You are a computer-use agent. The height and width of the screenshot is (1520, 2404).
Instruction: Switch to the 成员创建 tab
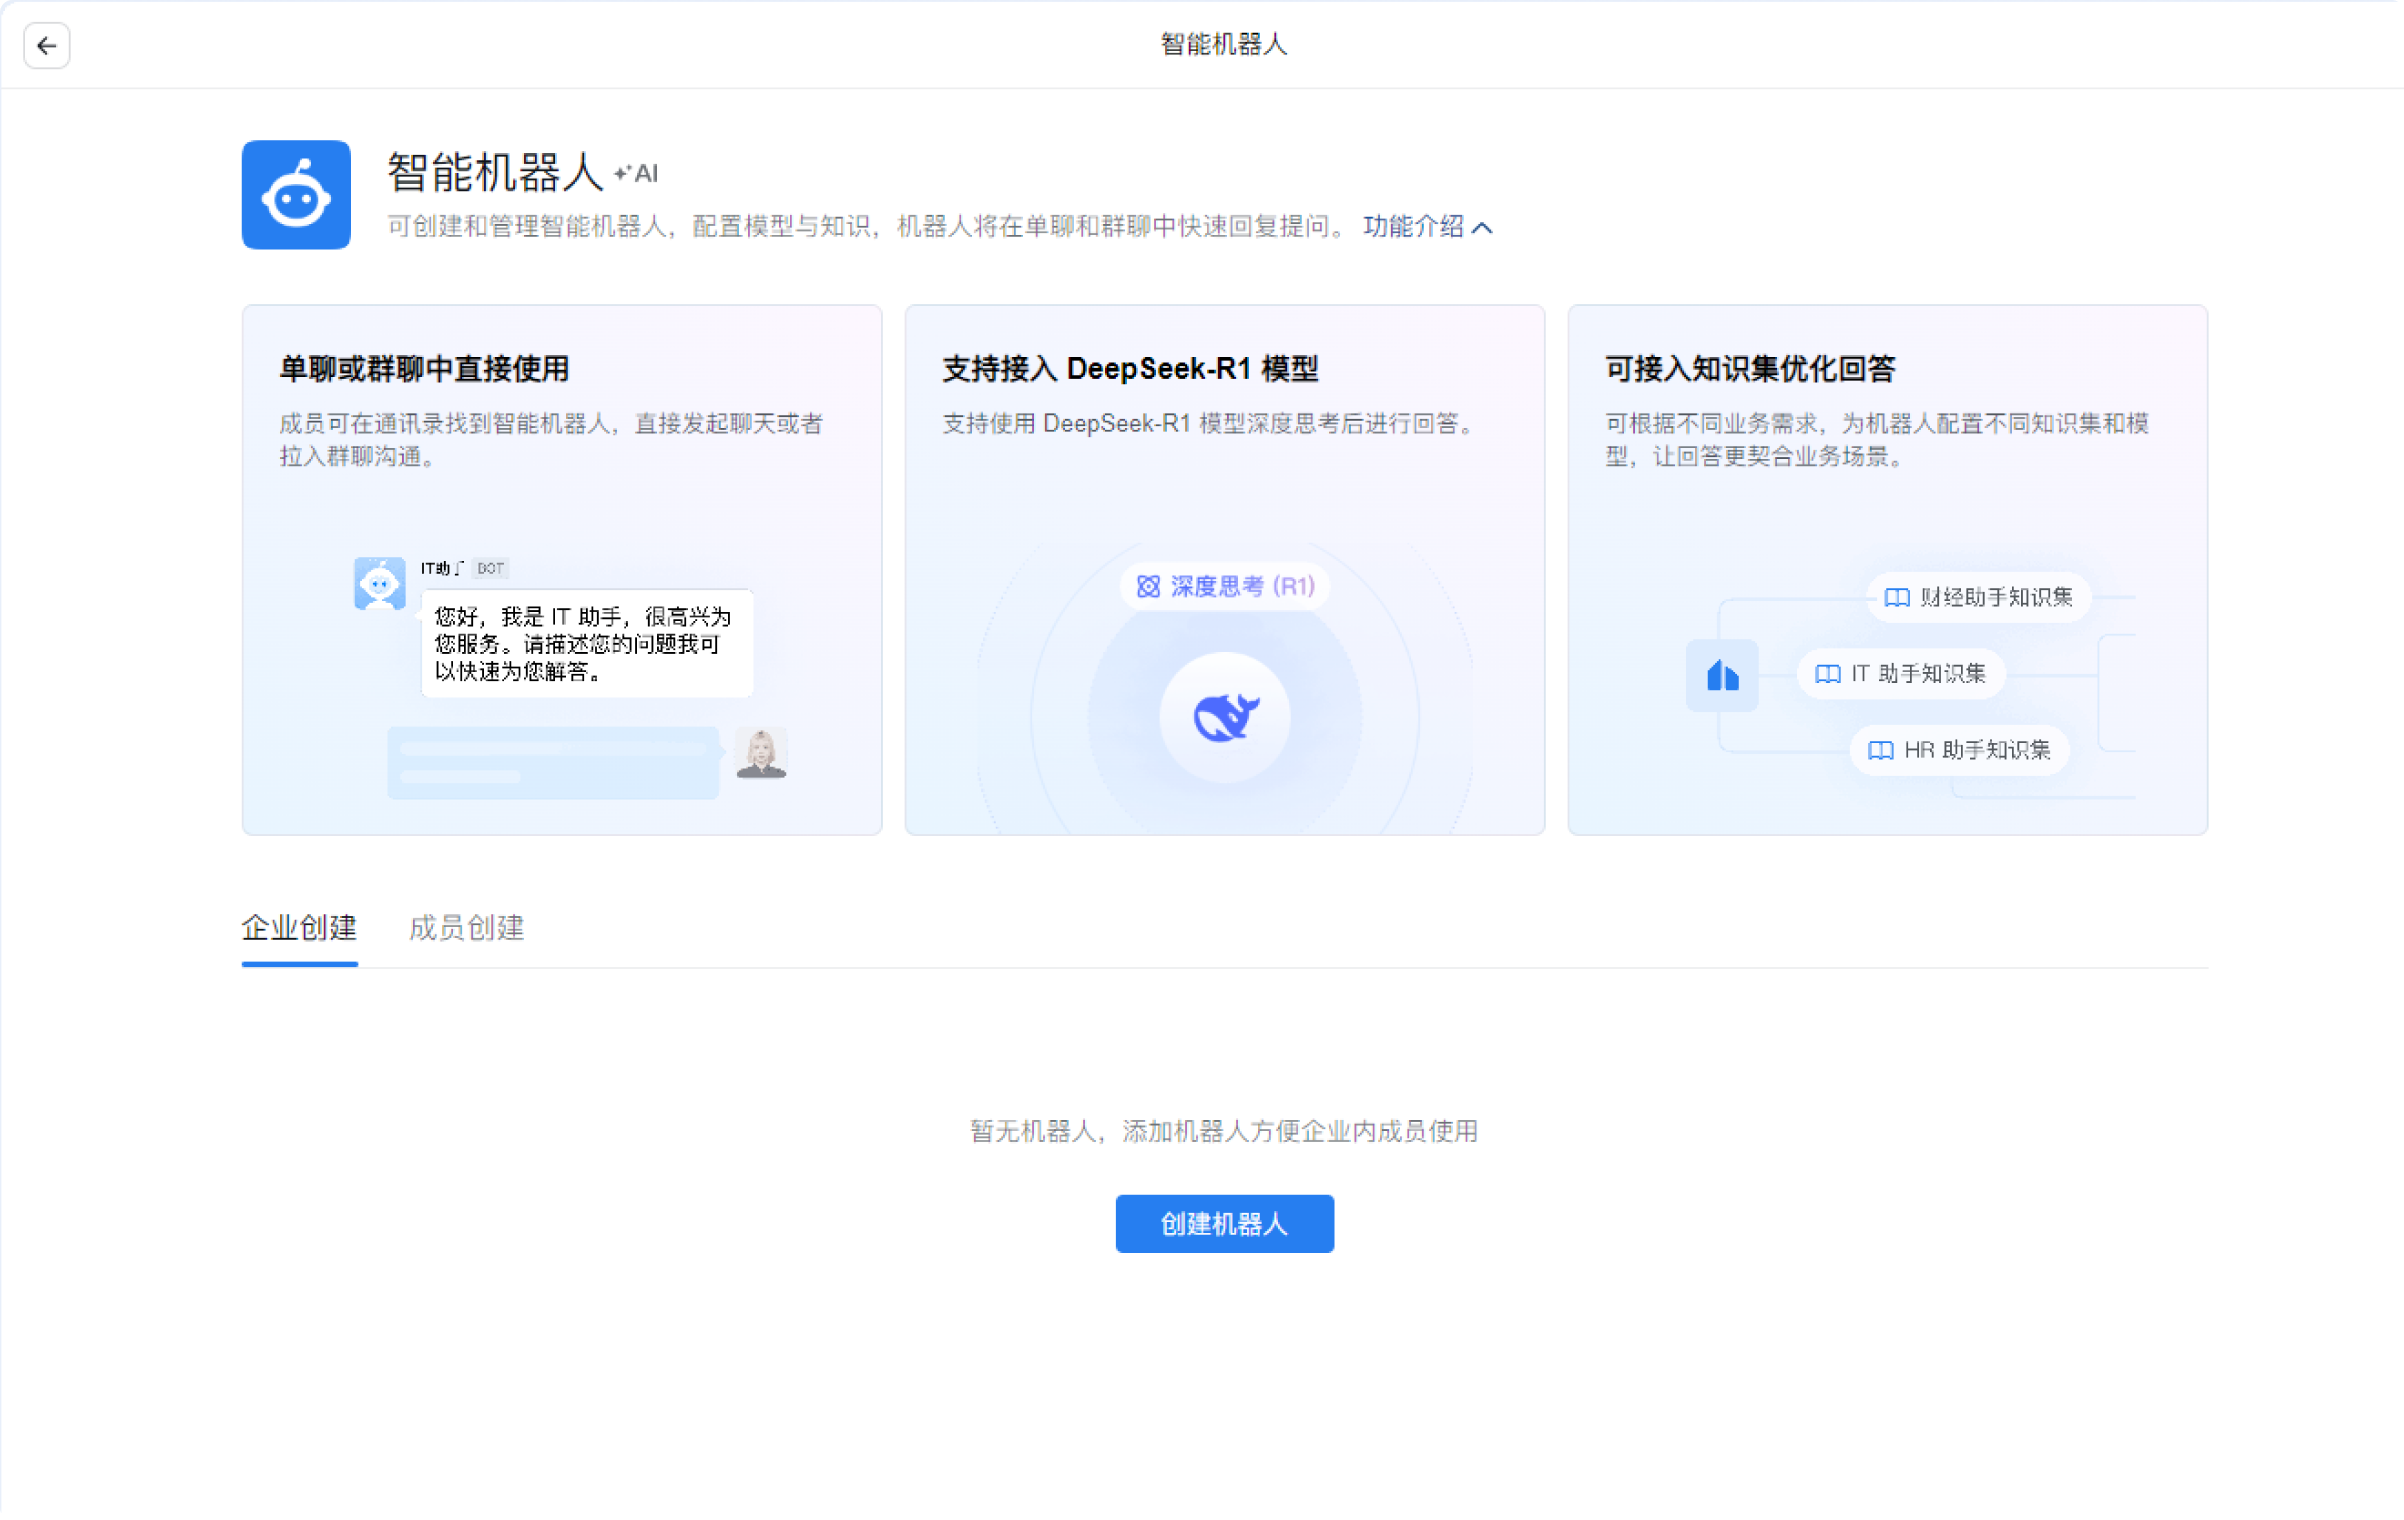466,928
